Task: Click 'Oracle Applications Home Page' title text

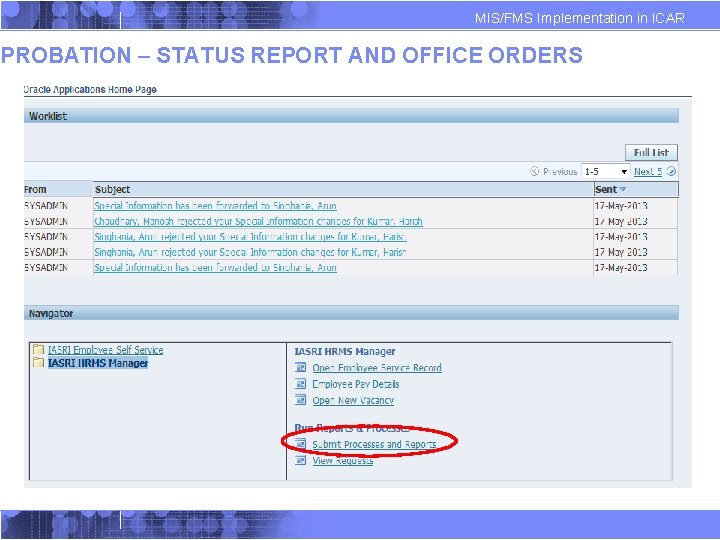Action: pos(90,90)
